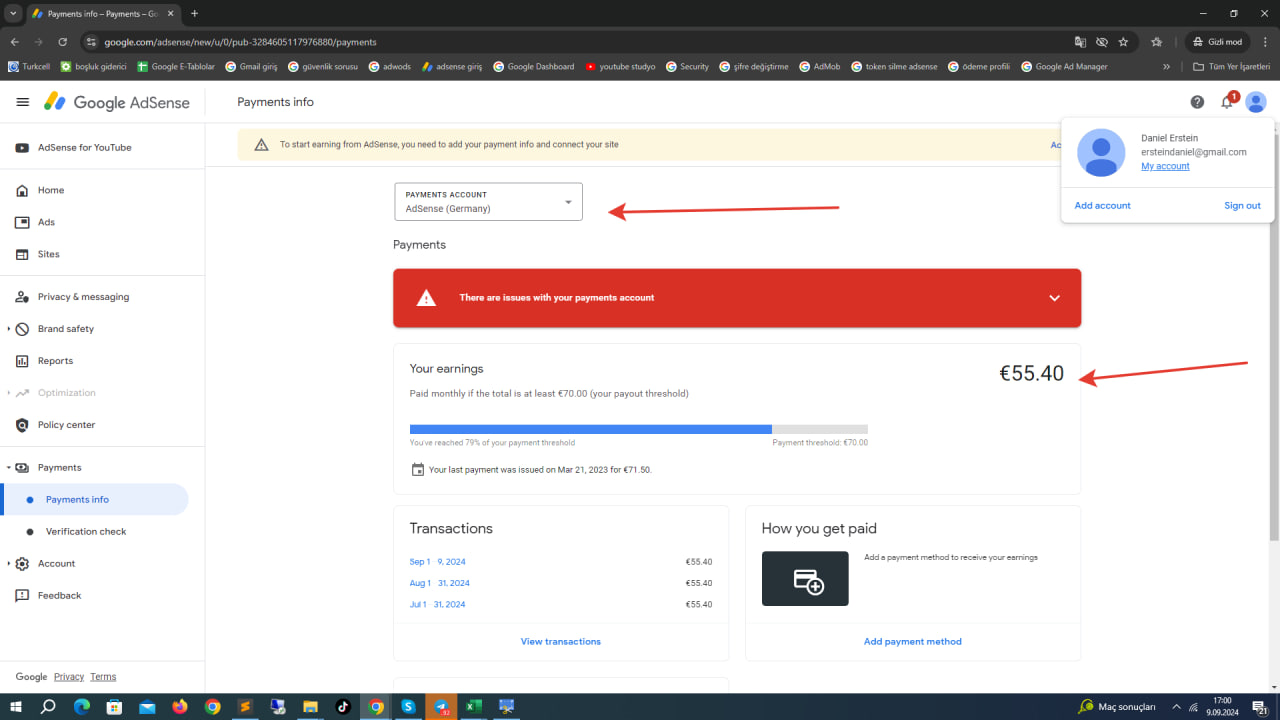Collapse the Payments sidebar section
Image resolution: width=1280 pixels, height=720 pixels.
[x=9, y=468]
